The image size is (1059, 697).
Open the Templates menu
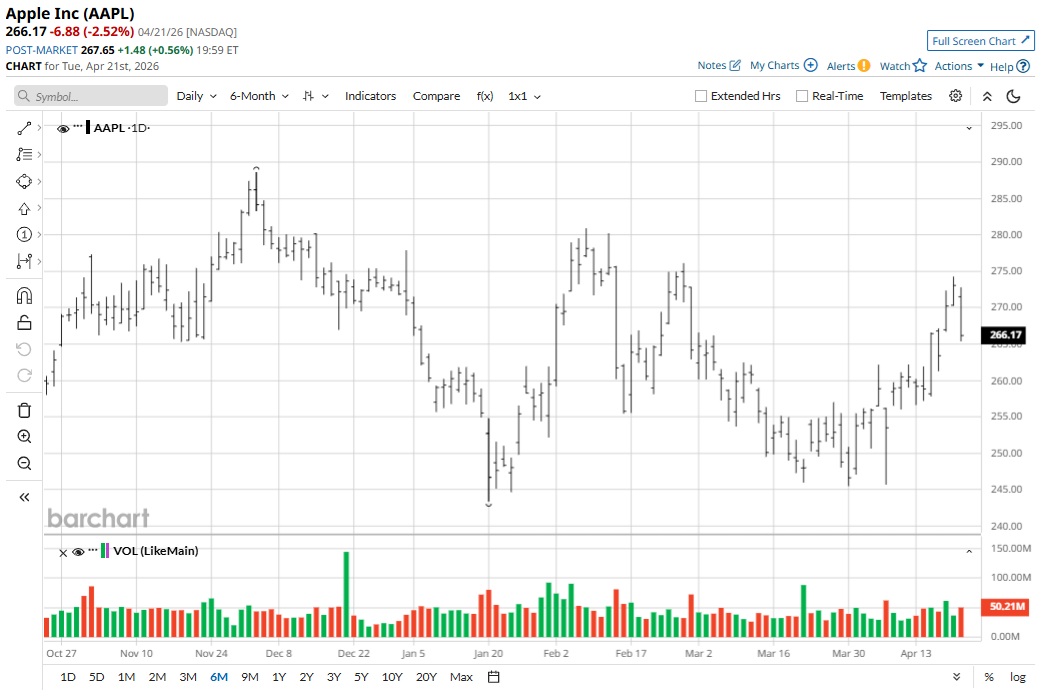(906, 97)
